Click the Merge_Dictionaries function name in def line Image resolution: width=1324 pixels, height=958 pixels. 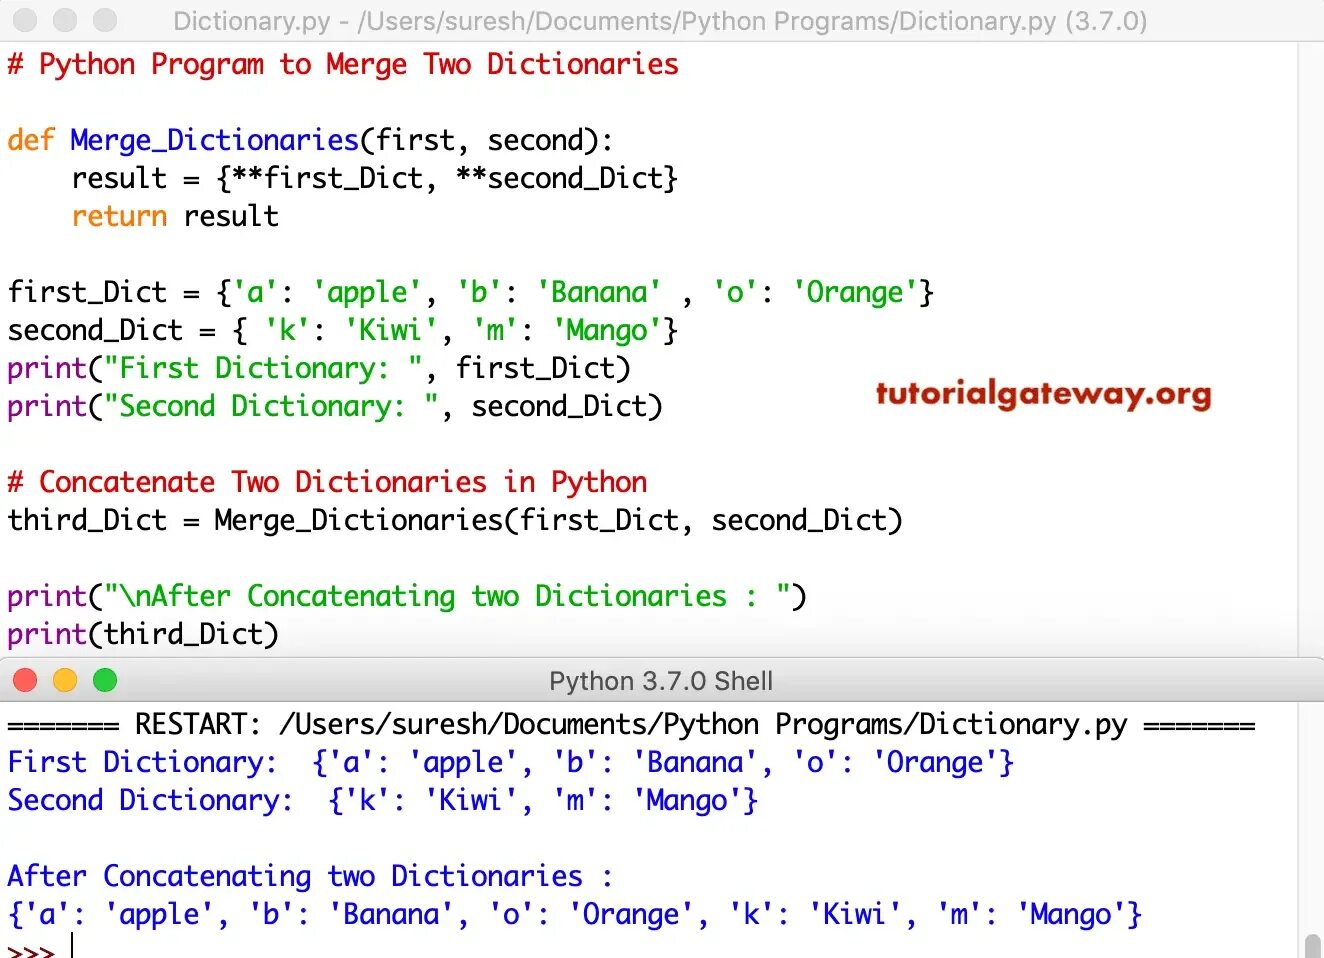pyautogui.click(x=215, y=141)
